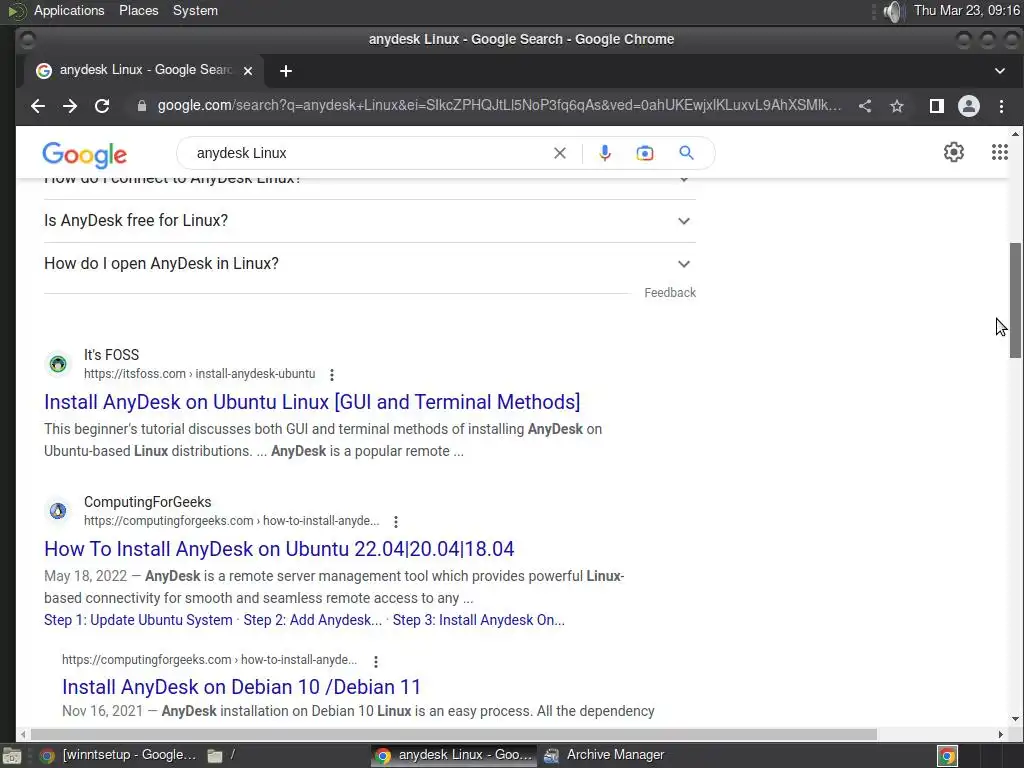Image resolution: width=1024 pixels, height=768 pixels.
Task: Expand "Is AnyDesk free for Linux?"
Action: (x=370, y=221)
